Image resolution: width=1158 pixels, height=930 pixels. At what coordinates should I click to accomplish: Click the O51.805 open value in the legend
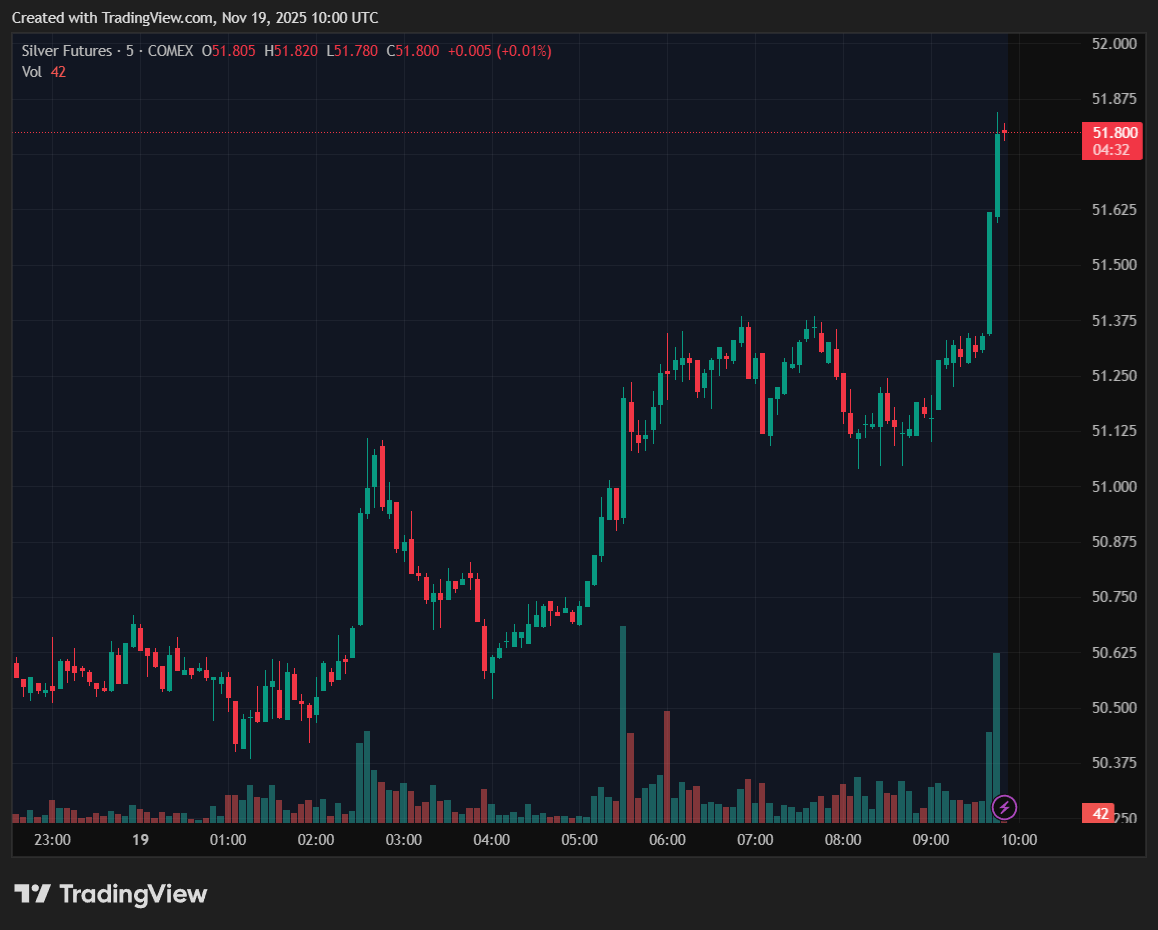[x=228, y=50]
